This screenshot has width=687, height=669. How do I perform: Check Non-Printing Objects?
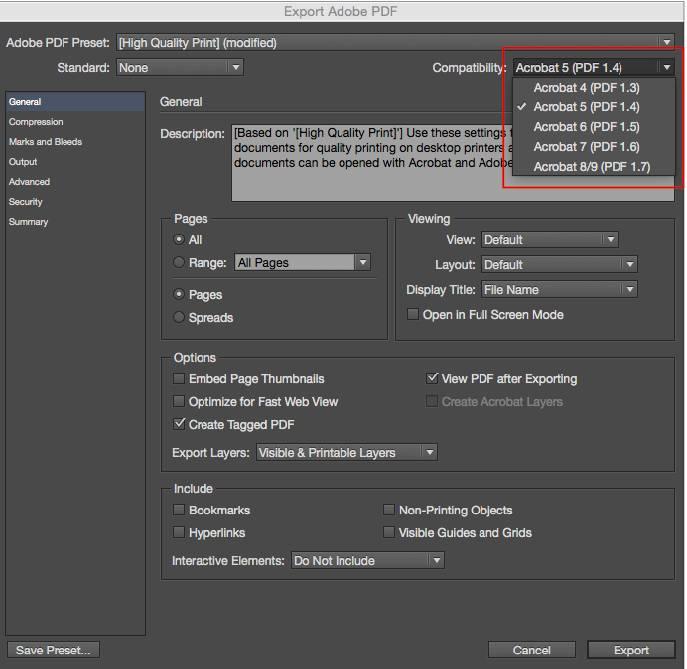click(389, 510)
